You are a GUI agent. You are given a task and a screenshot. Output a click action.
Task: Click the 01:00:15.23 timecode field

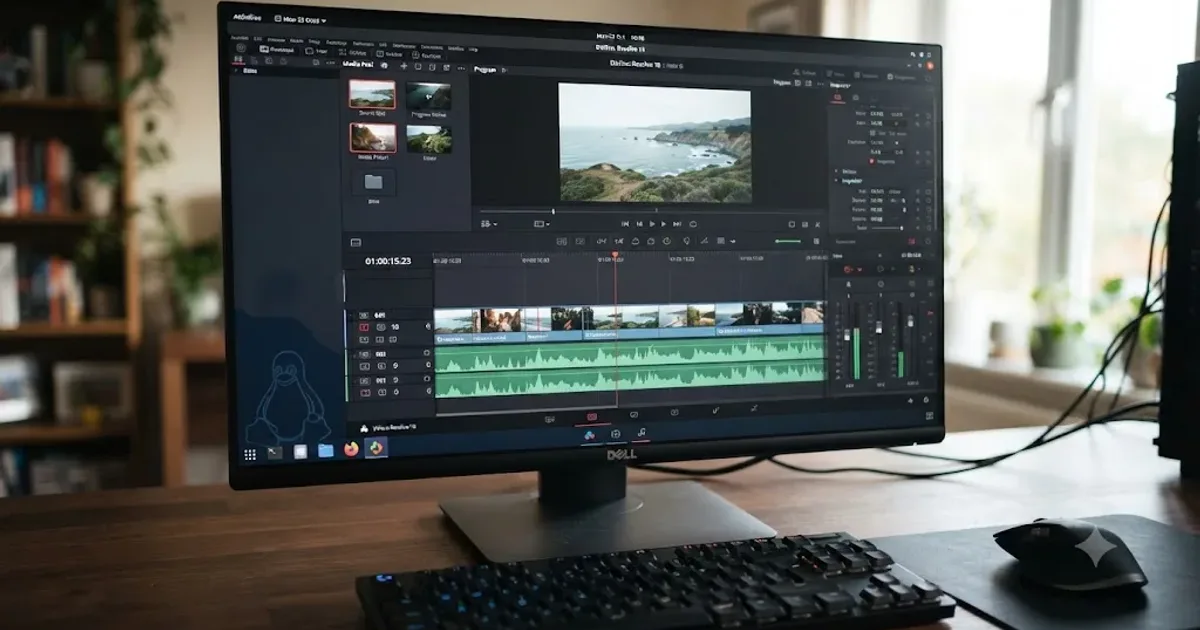coord(388,261)
